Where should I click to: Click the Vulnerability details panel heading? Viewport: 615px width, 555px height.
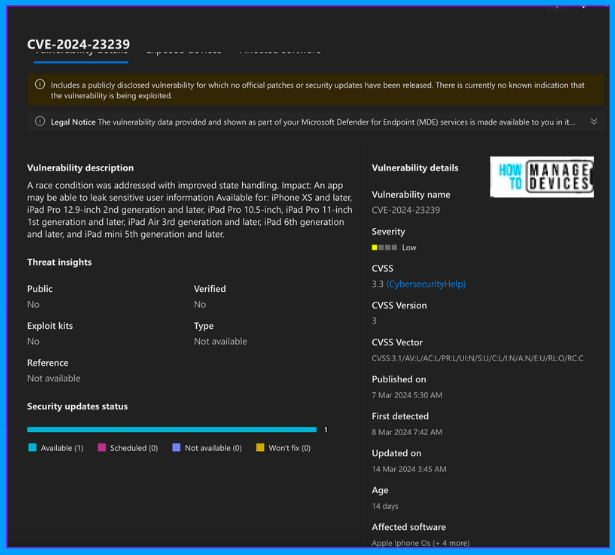tap(415, 168)
